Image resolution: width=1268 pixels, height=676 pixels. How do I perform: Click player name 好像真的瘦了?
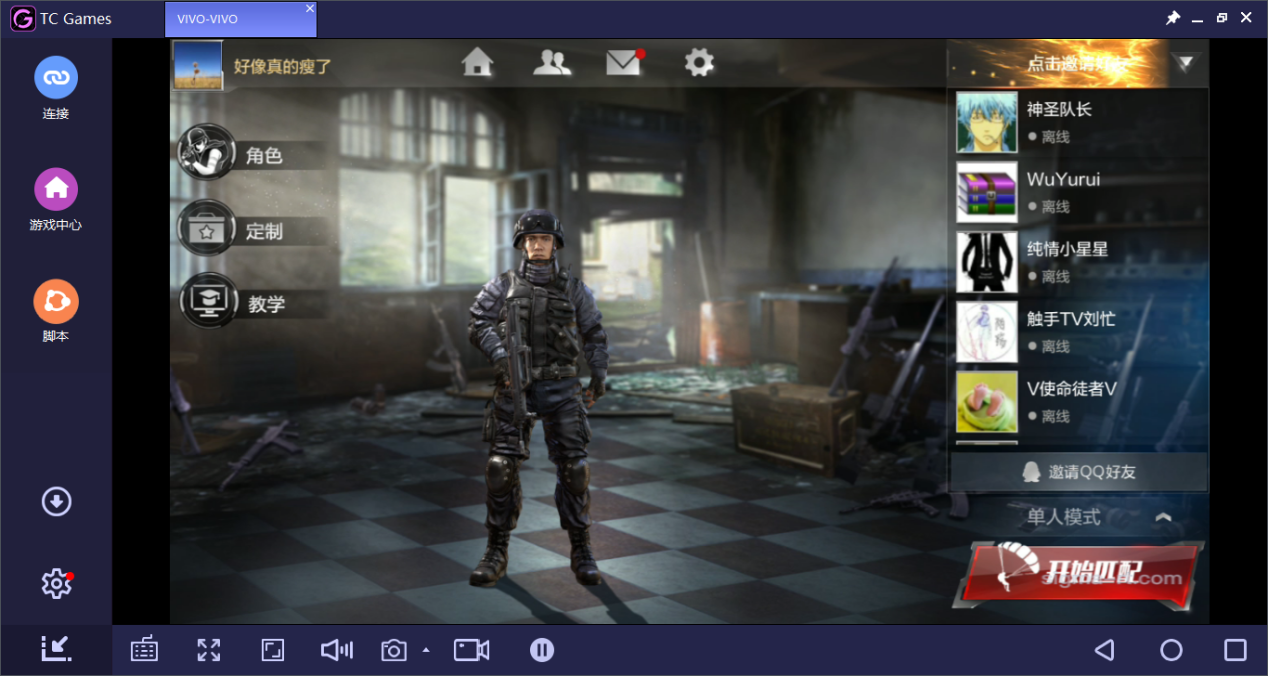pos(282,67)
